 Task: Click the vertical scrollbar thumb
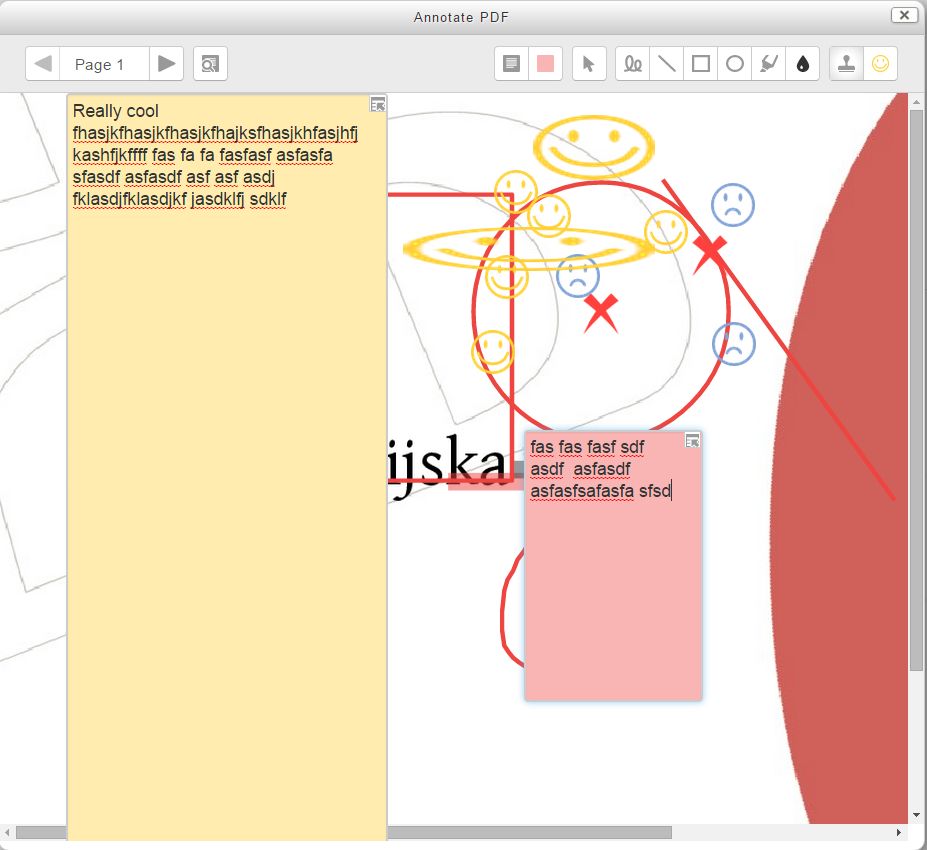(x=916, y=390)
